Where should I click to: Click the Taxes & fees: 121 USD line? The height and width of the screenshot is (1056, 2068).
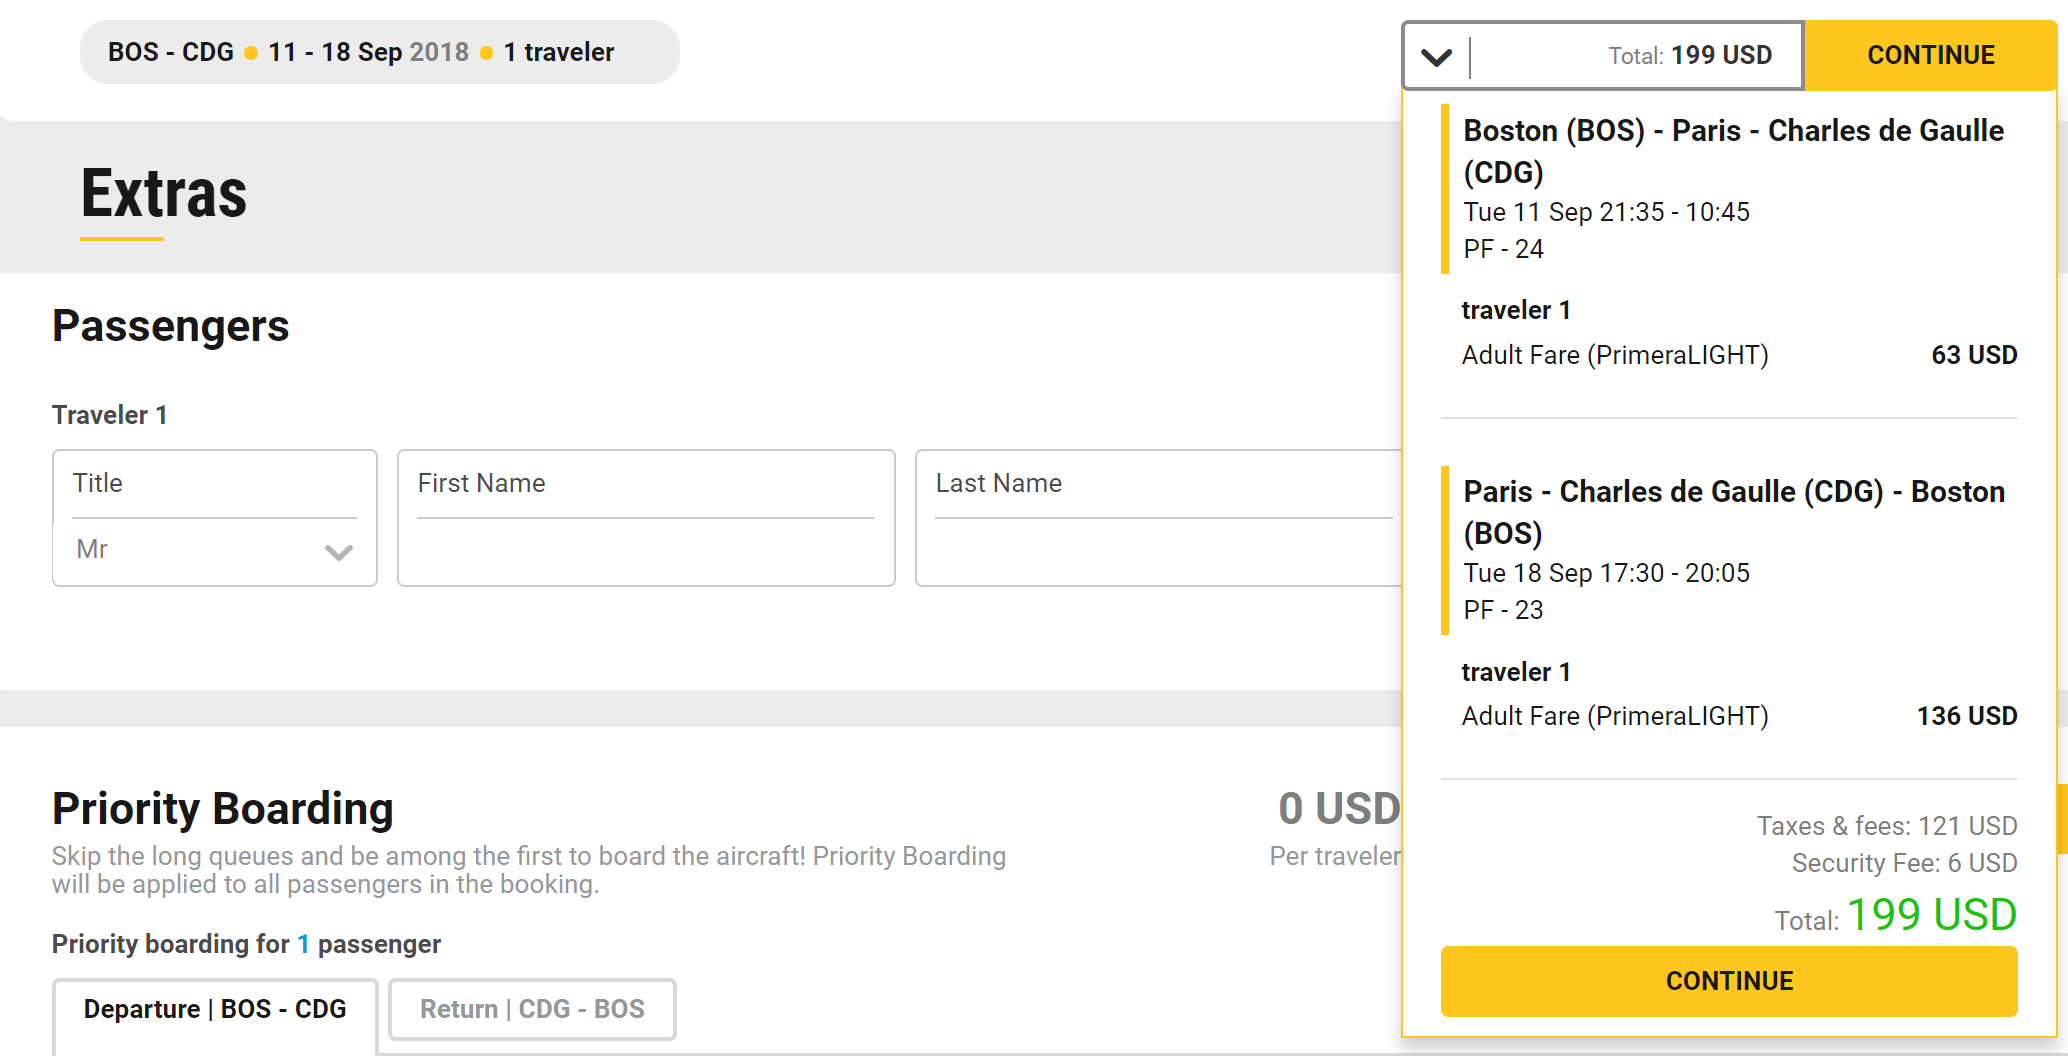[1886, 826]
